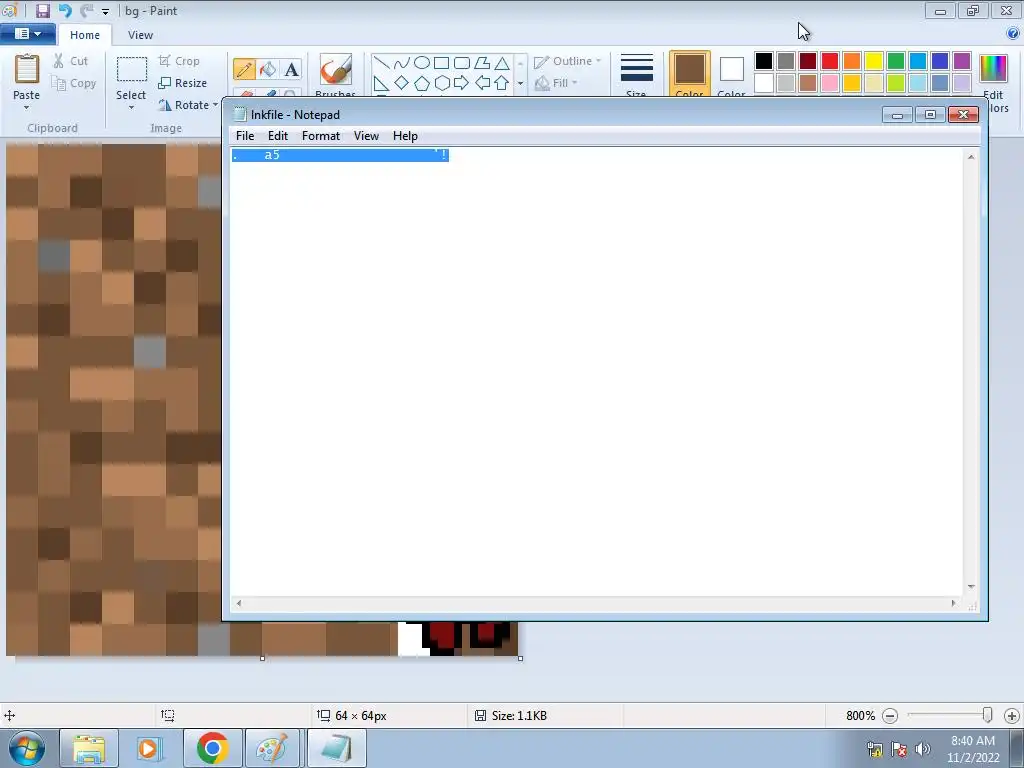Pick the Diamond shape
This screenshot has height=768, width=1024.
click(x=402, y=83)
